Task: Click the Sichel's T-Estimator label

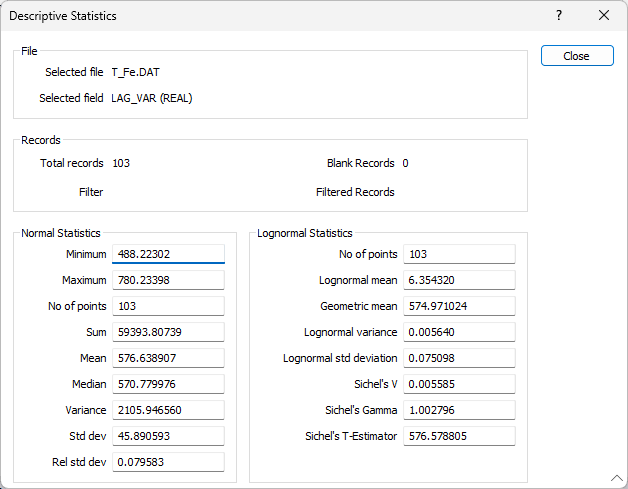Action: tap(351, 436)
